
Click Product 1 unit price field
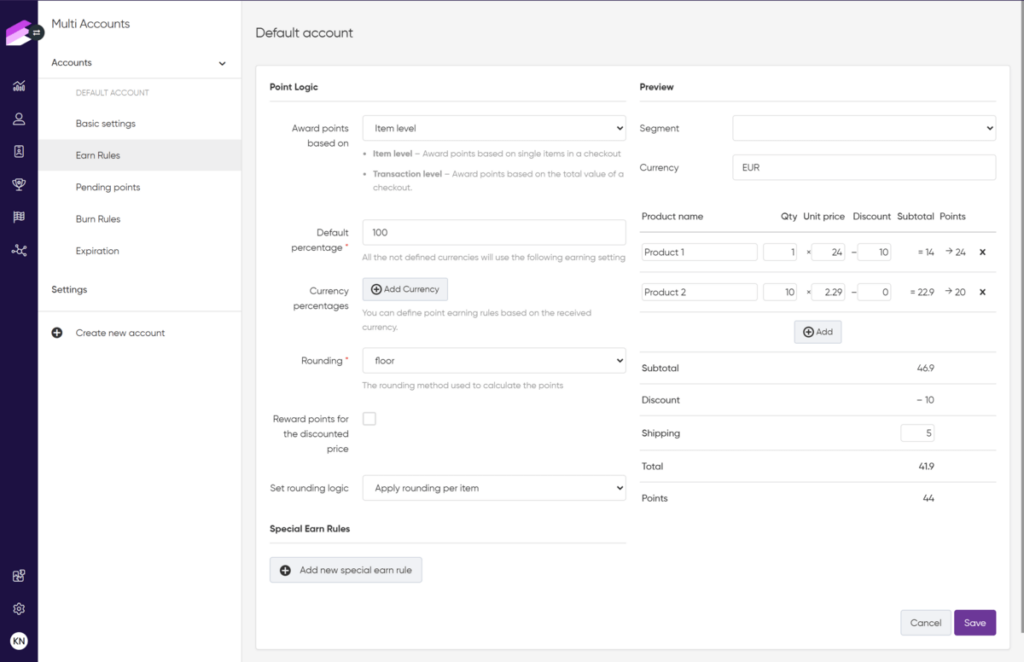827,252
